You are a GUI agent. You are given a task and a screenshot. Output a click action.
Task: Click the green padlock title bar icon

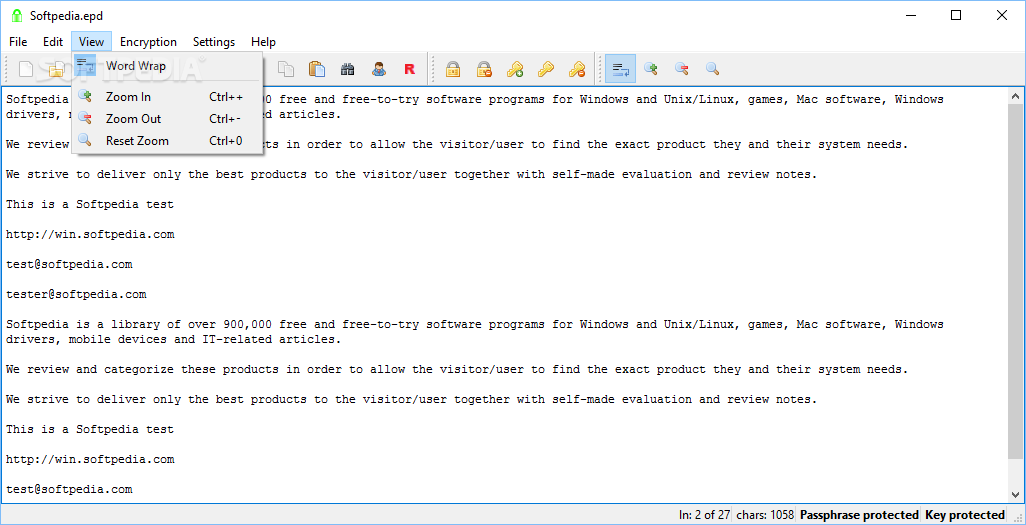pyautogui.click(x=17, y=16)
